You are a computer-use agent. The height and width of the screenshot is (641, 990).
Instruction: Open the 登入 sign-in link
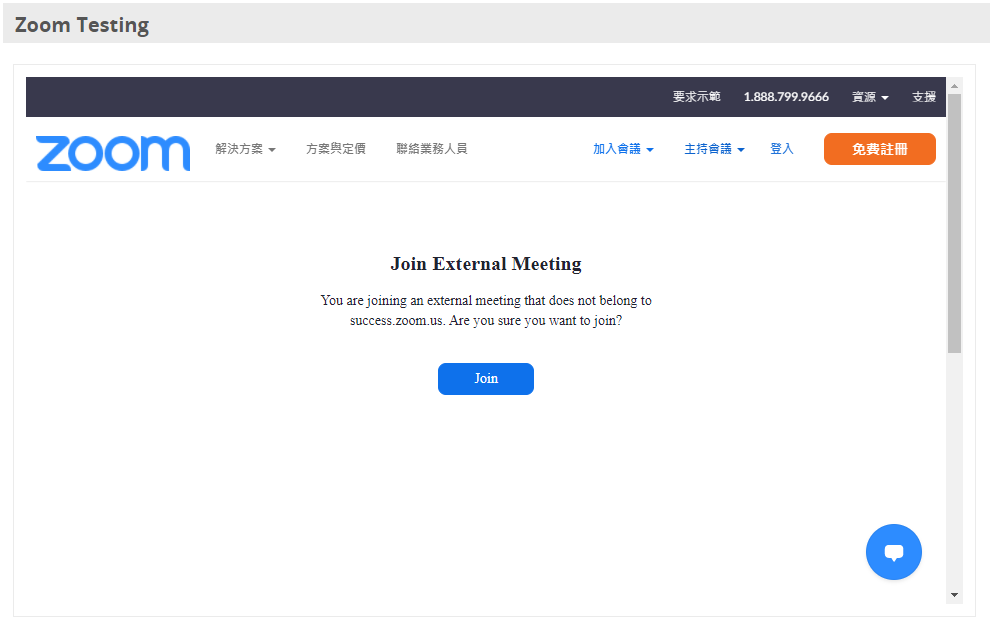pos(782,149)
